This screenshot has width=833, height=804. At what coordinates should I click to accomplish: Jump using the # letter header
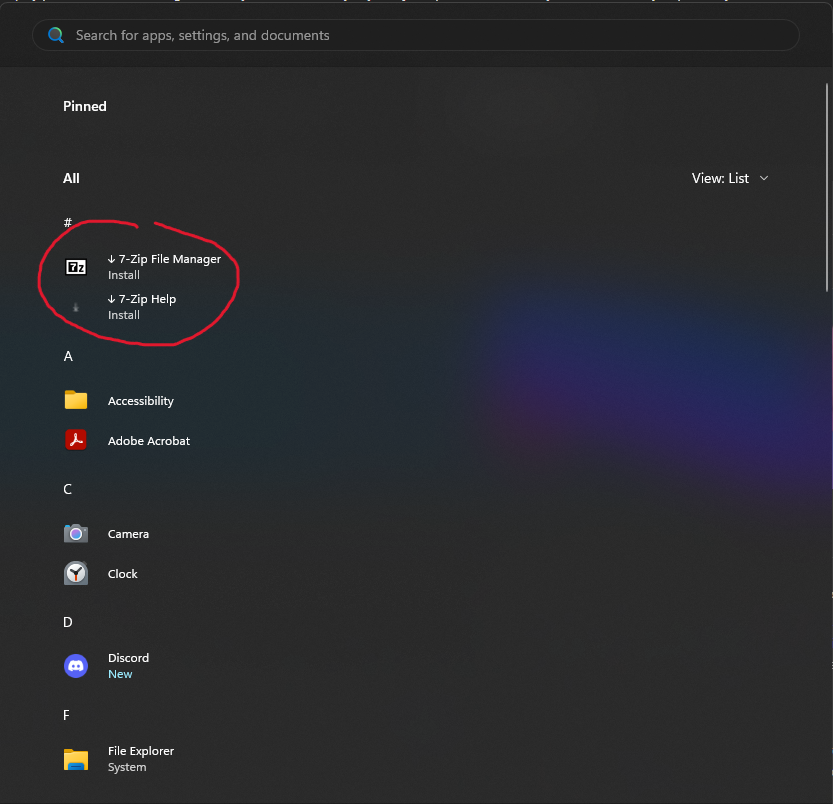[67, 222]
